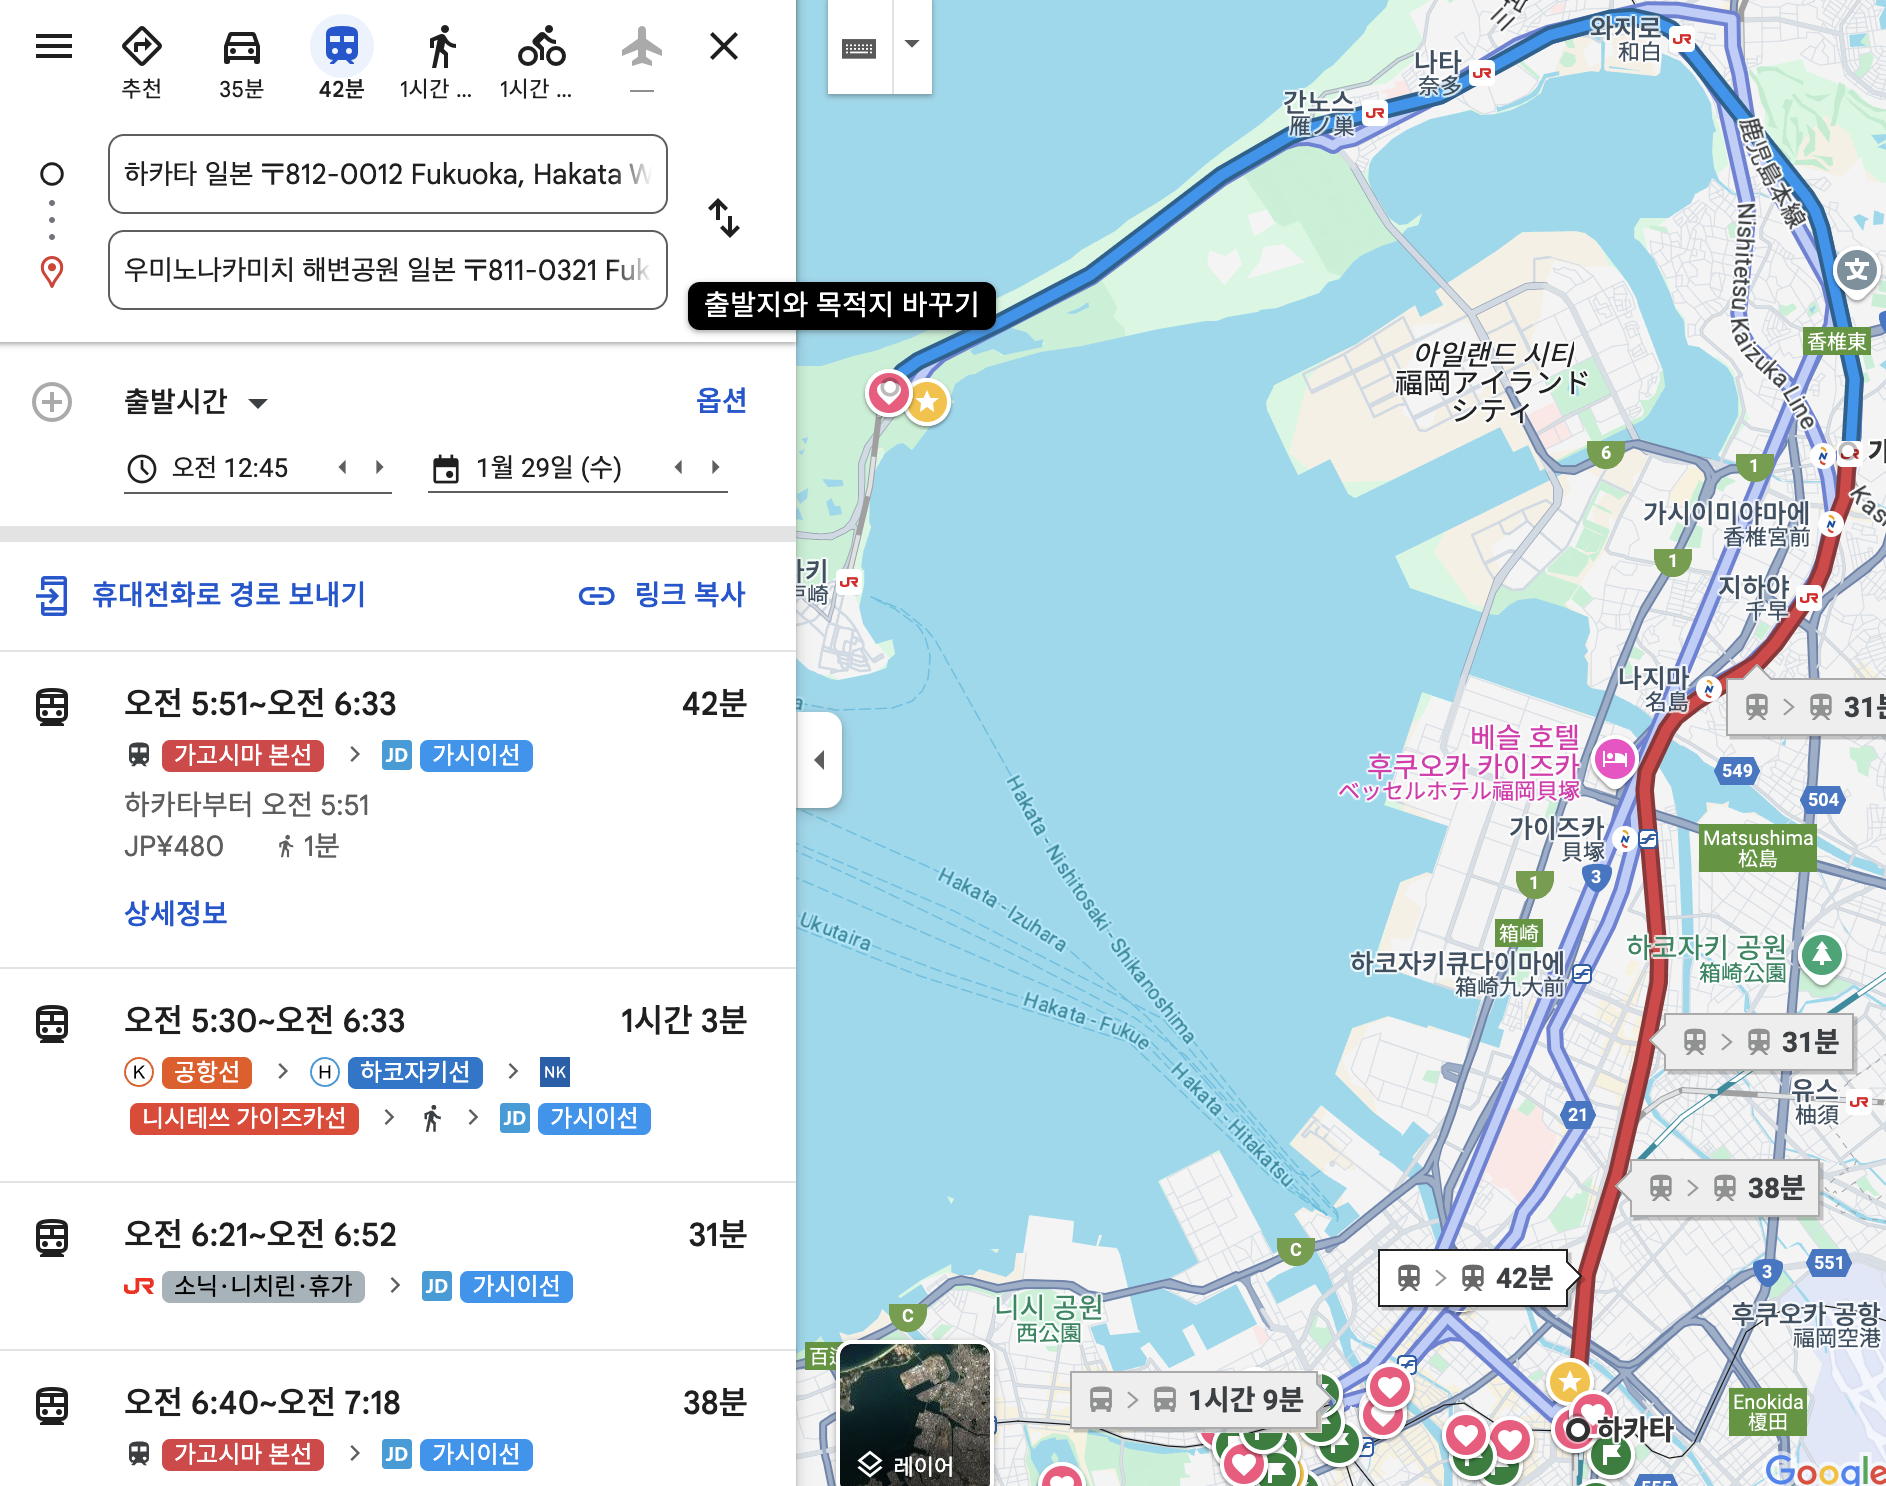Click the 간노스 JR station icon

(1375, 113)
